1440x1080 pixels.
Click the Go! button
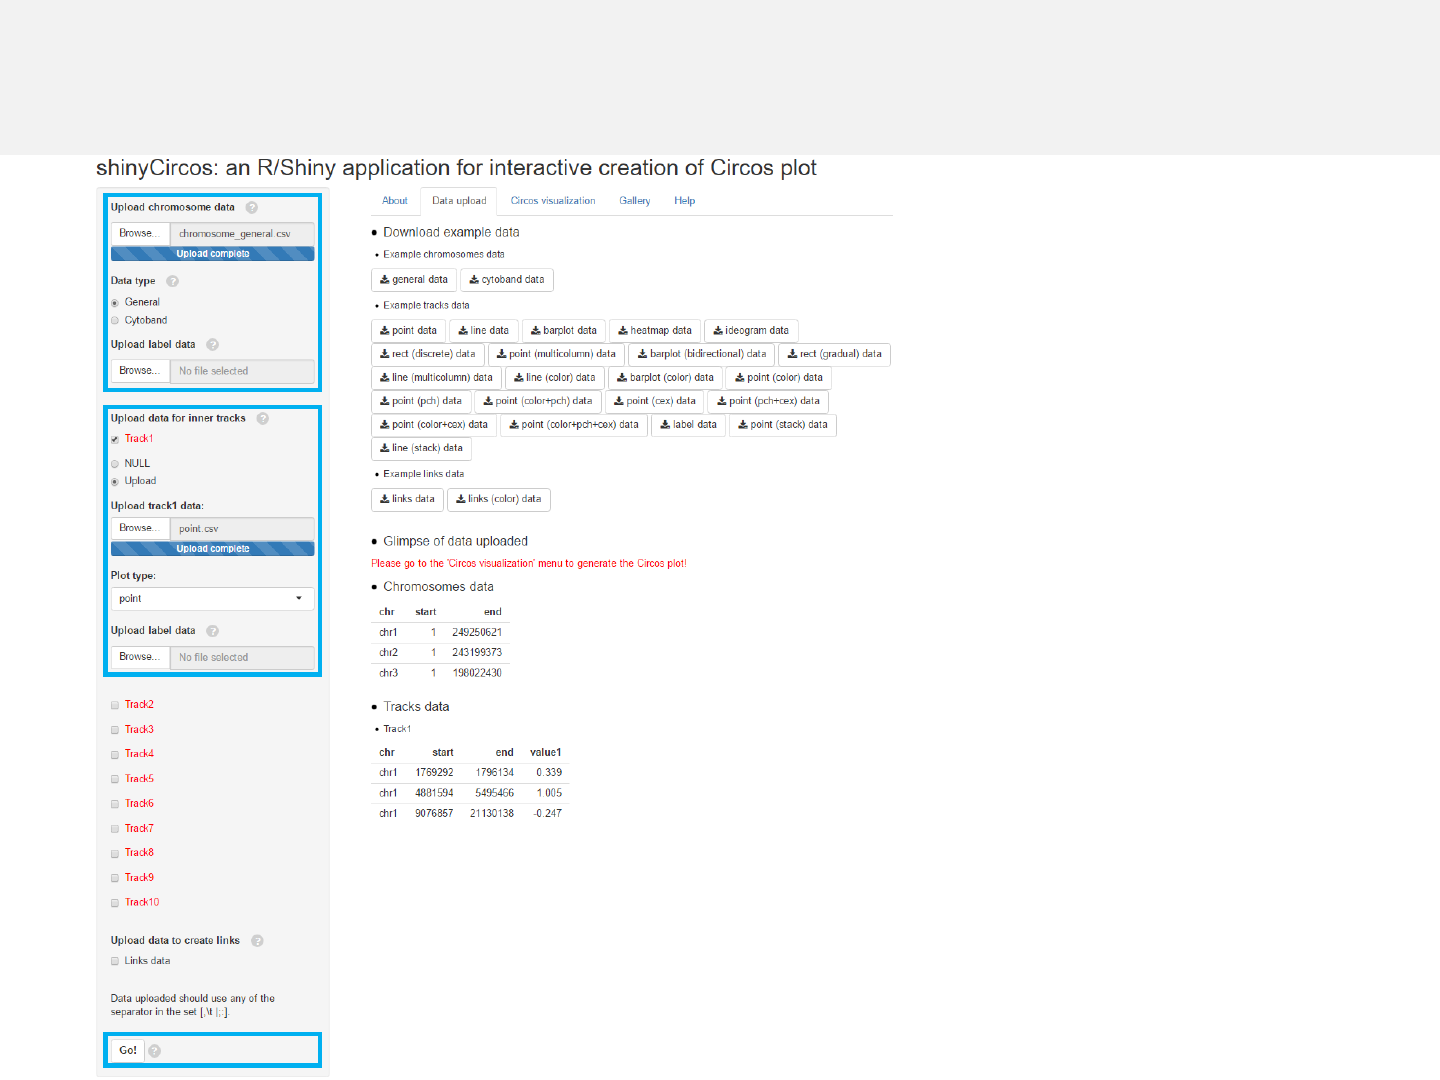tap(128, 1051)
